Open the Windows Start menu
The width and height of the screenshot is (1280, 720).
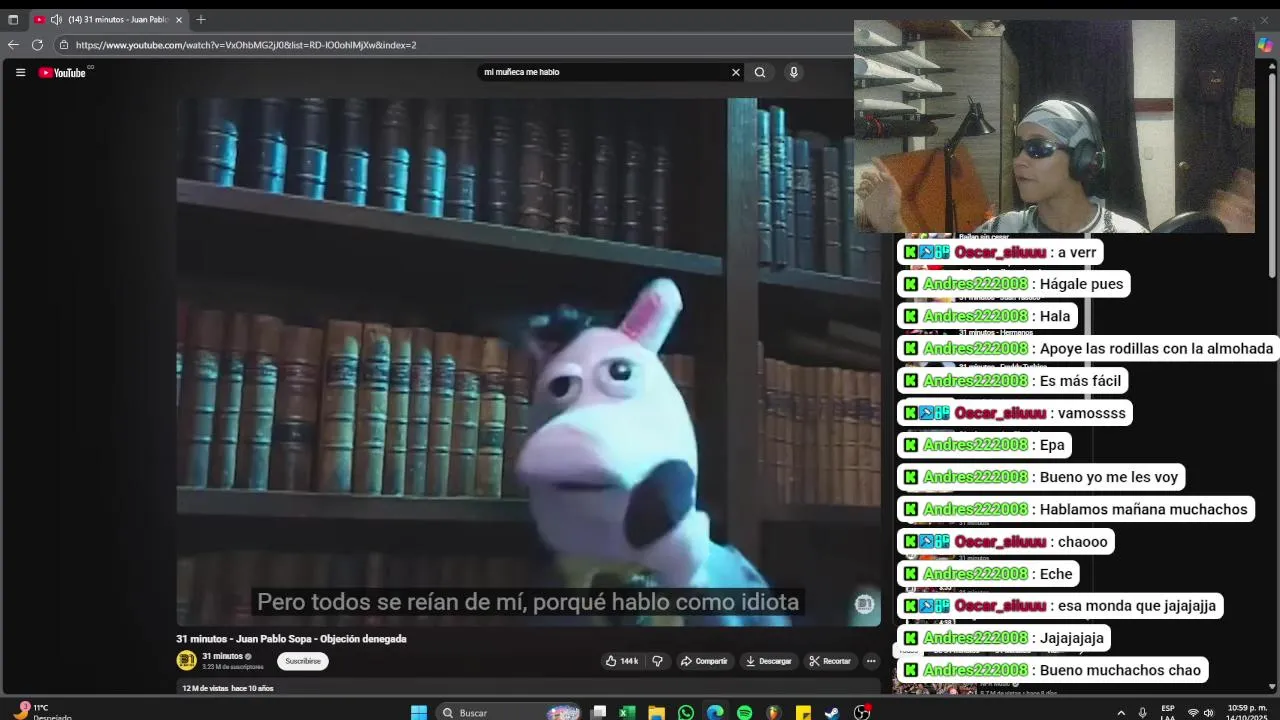419,712
